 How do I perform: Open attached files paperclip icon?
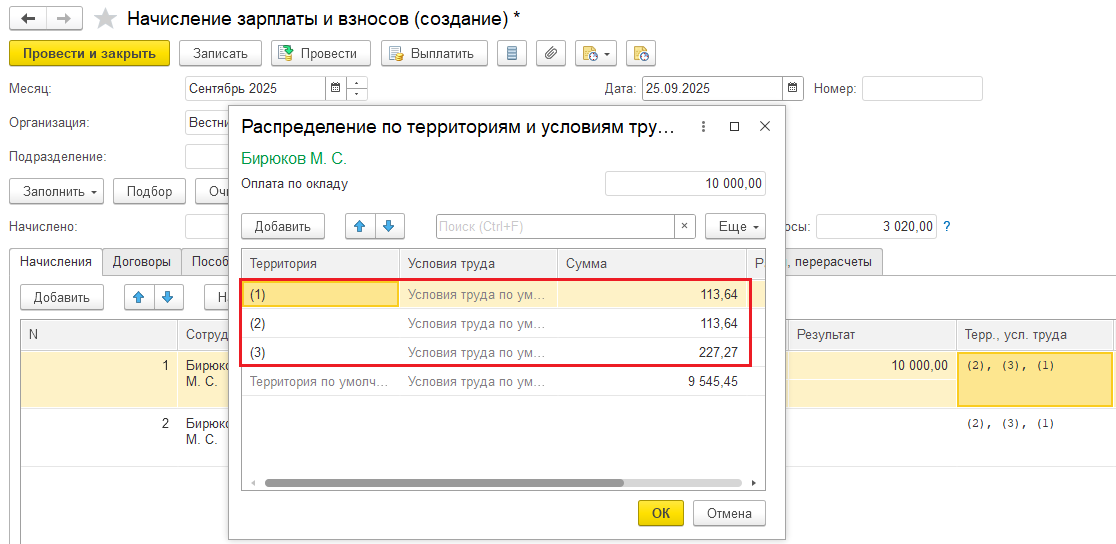550,53
